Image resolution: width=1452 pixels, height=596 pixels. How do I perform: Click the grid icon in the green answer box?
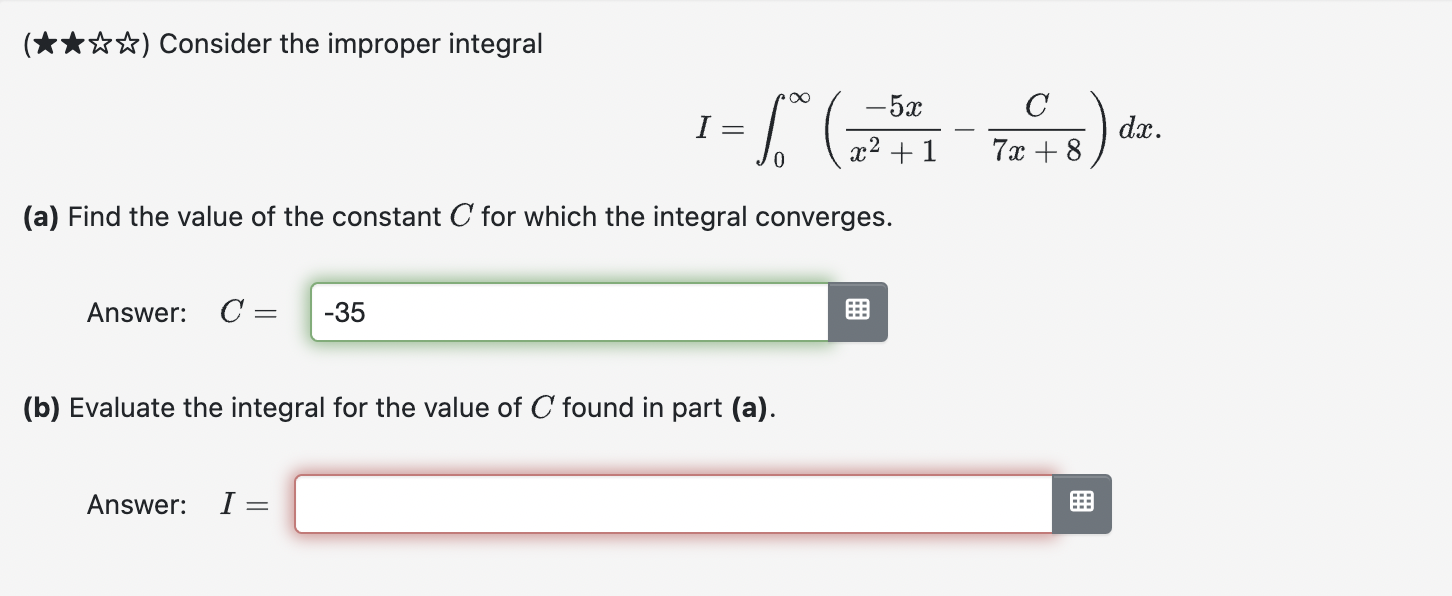(857, 311)
